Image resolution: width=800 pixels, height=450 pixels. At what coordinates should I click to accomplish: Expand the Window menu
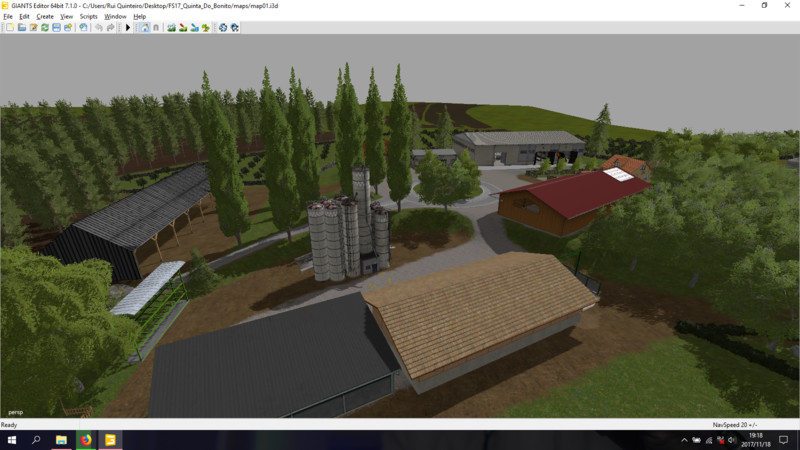115,16
